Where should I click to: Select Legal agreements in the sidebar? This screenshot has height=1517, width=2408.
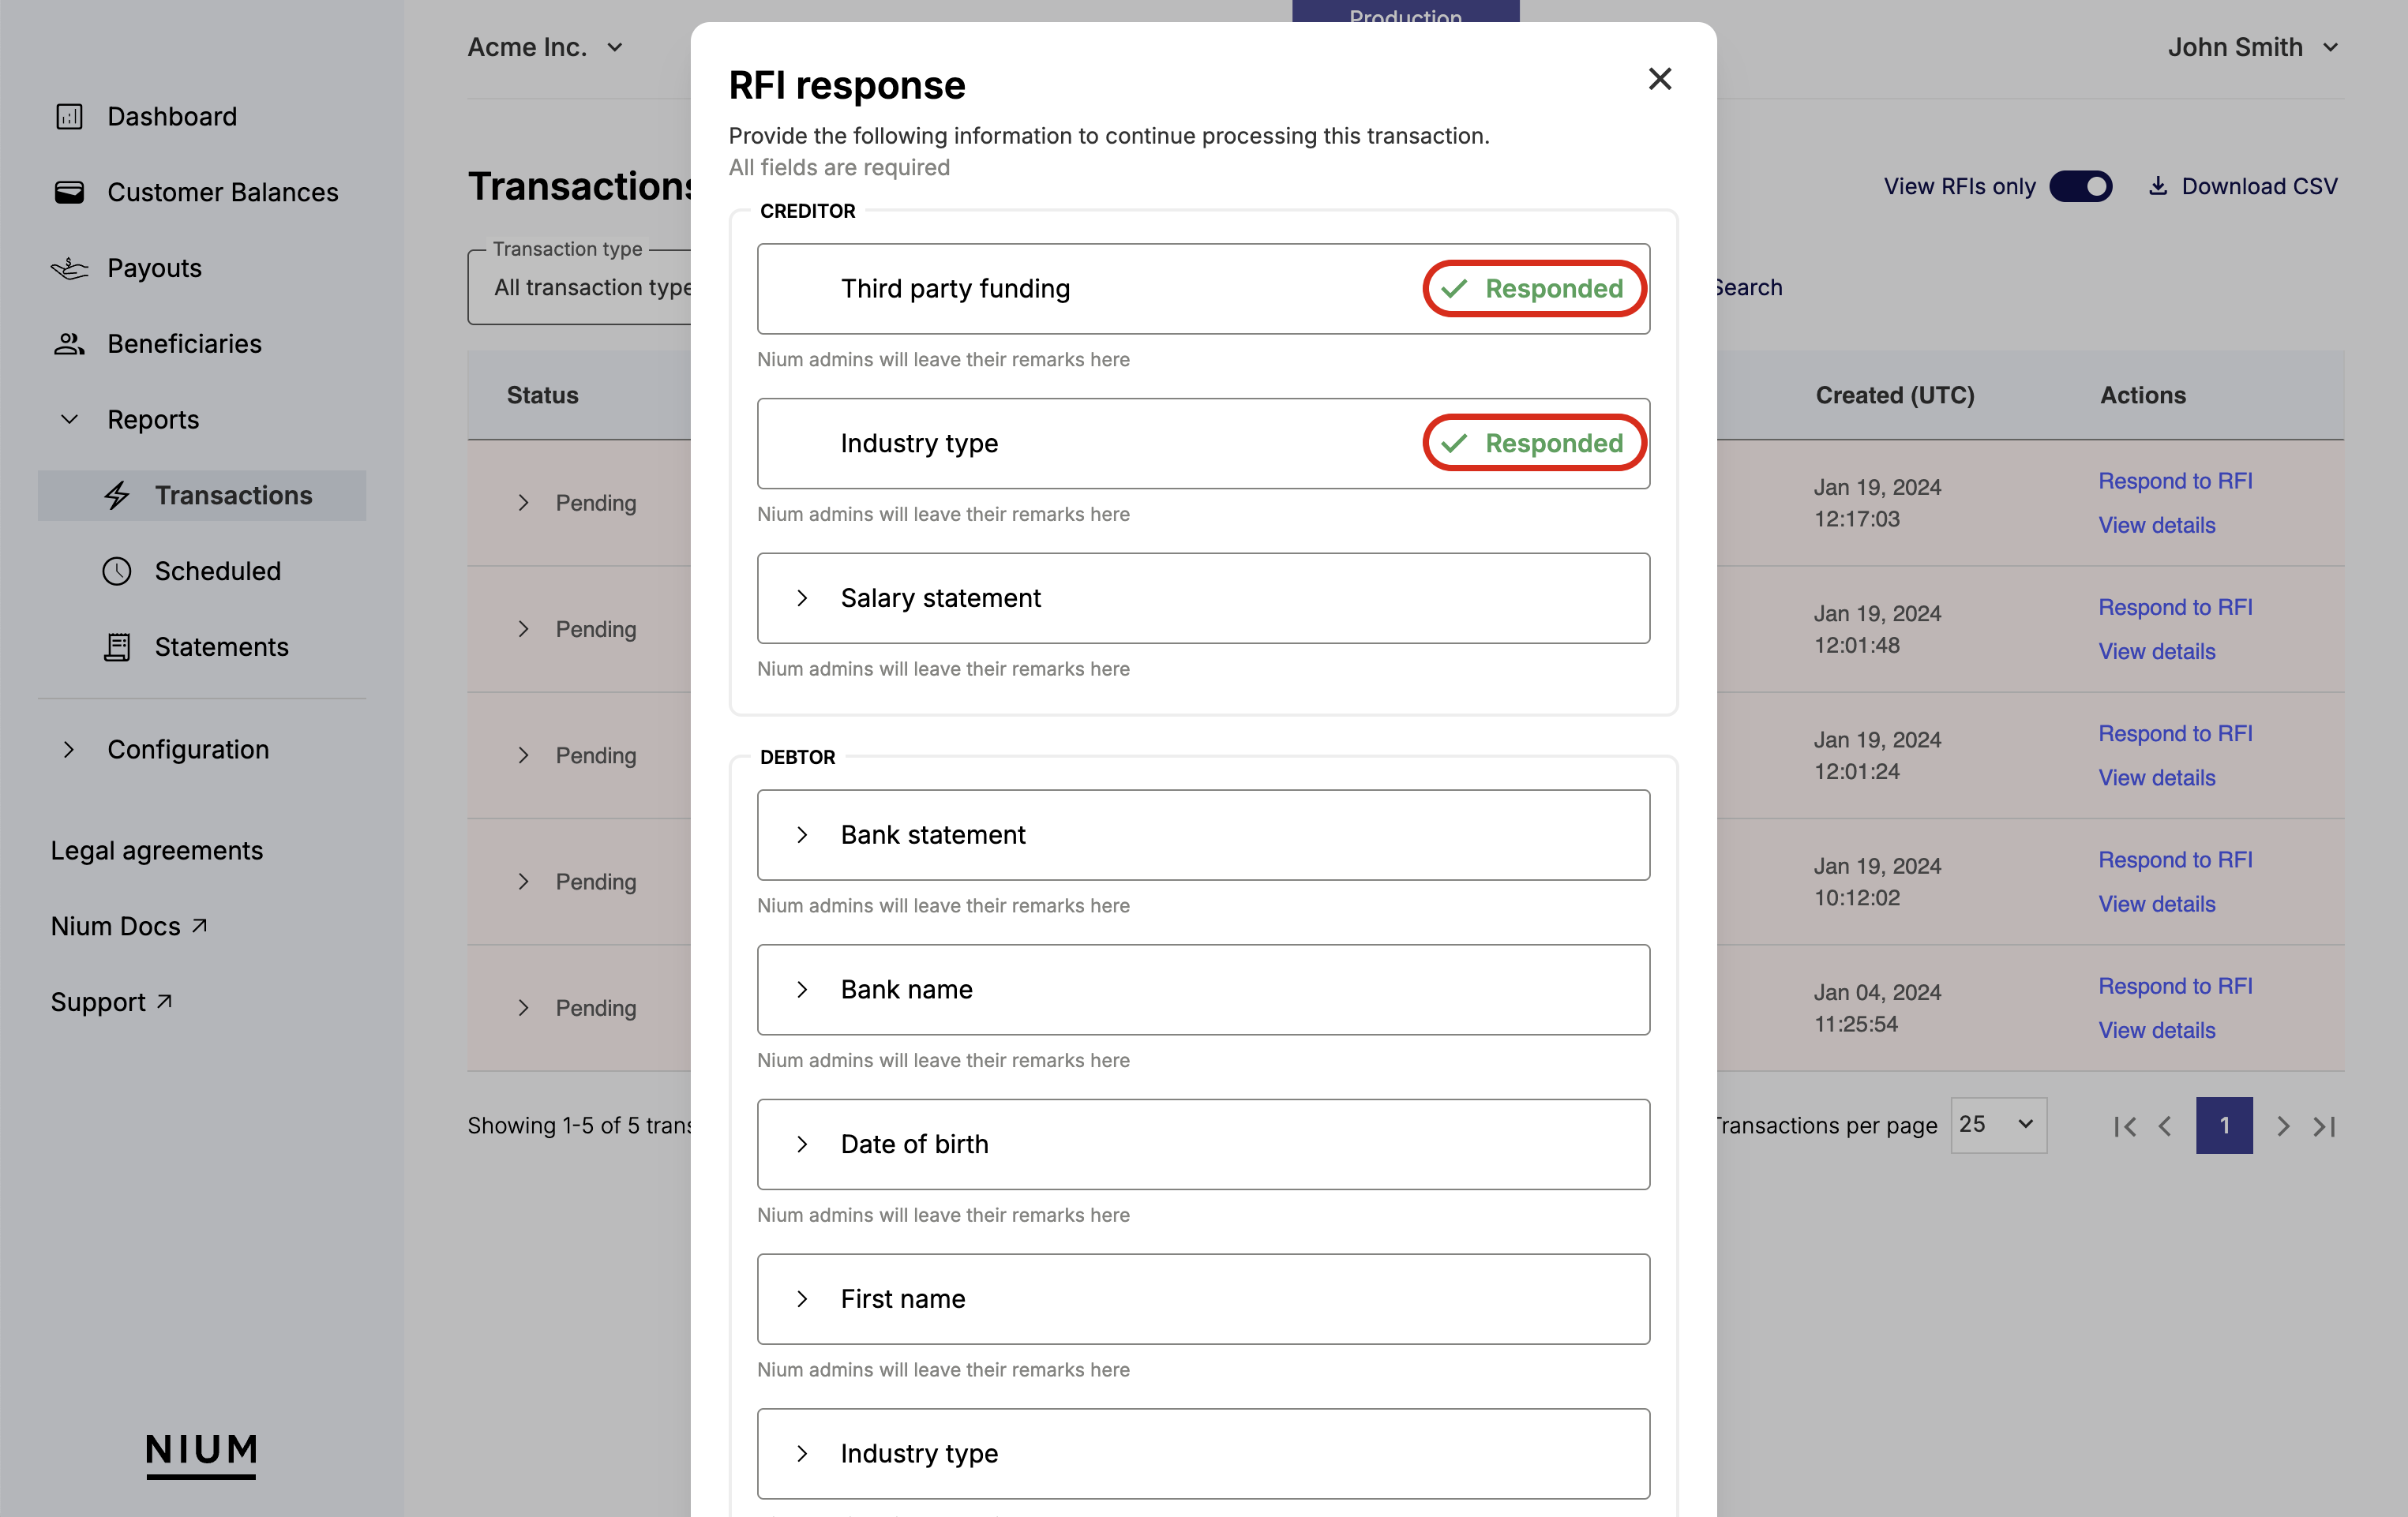click(x=156, y=850)
